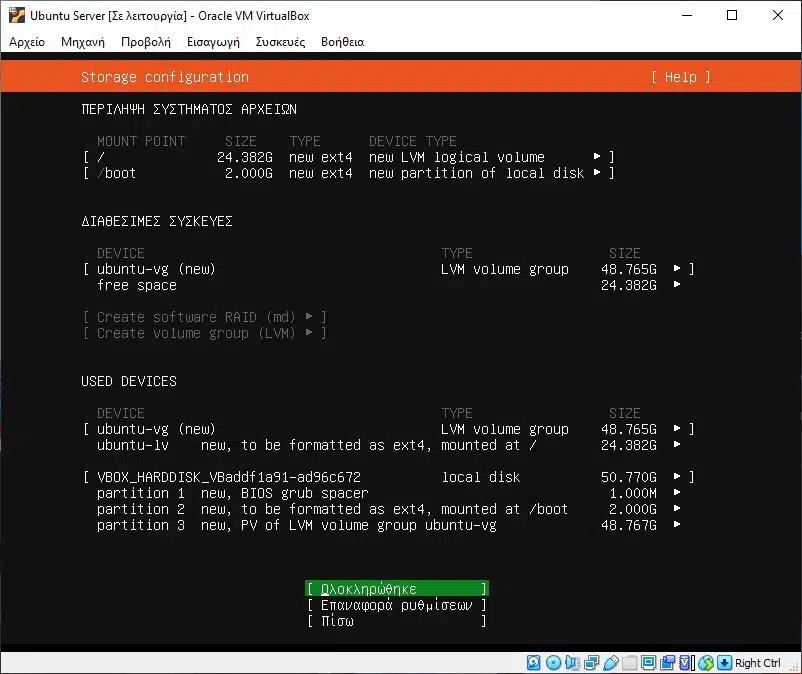Expand the / mount point row arrow
Image resolution: width=802 pixels, height=674 pixels.
[x=597, y=156]
